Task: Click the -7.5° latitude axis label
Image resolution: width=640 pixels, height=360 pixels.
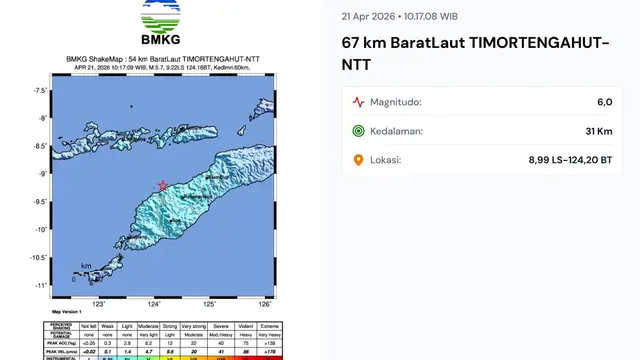Action: point(40,91)
